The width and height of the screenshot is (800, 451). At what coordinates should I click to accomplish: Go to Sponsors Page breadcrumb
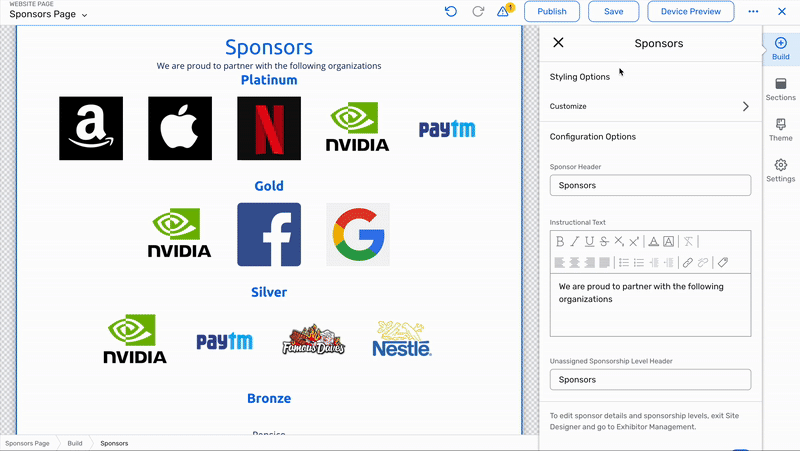coord(28,443)
